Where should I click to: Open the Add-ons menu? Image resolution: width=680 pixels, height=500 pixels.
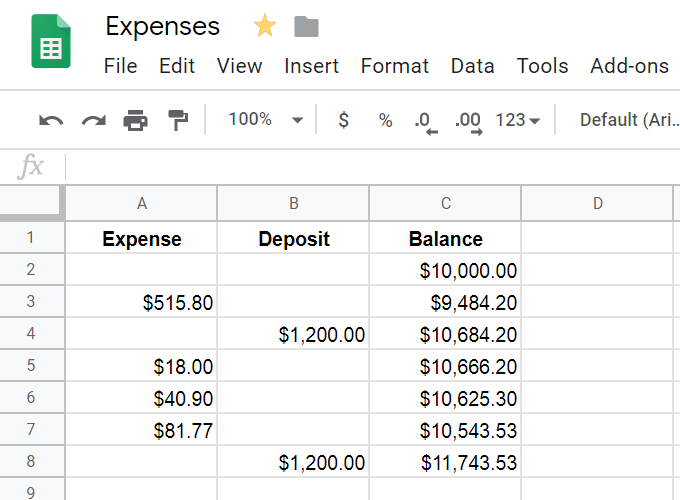(x=629, y=66)
